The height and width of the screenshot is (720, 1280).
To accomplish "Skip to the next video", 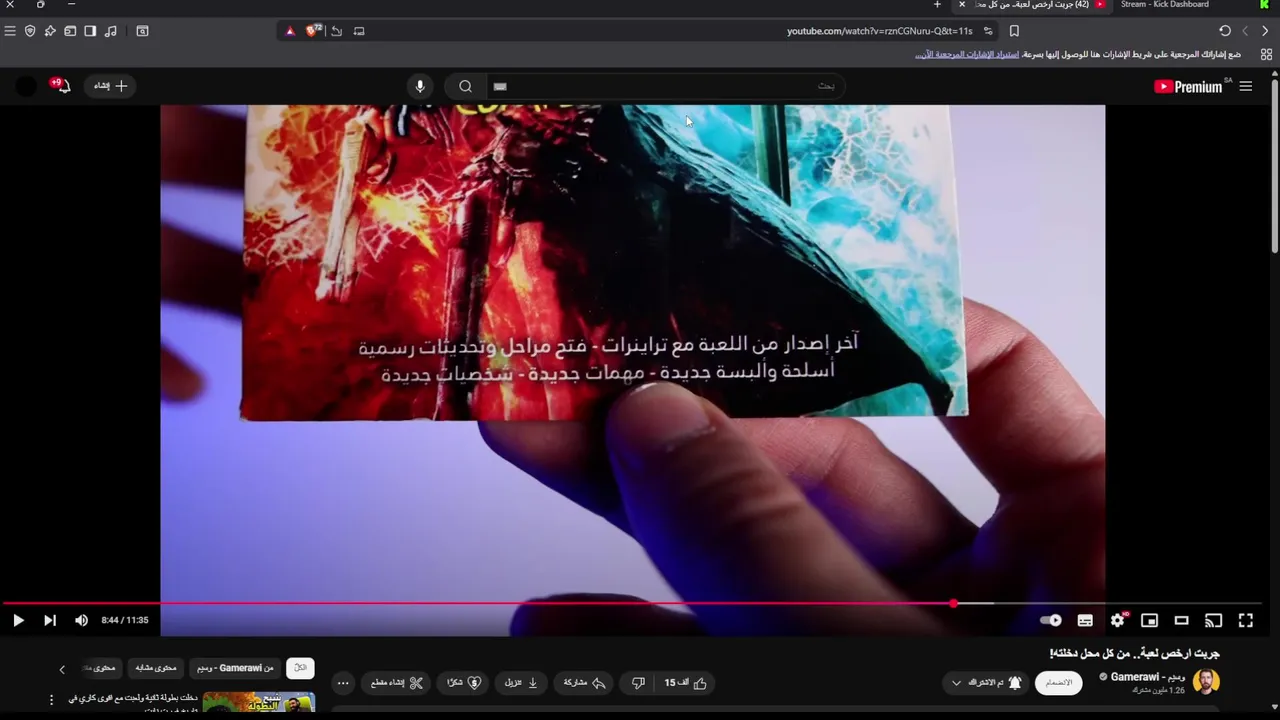I will (50, 620).
